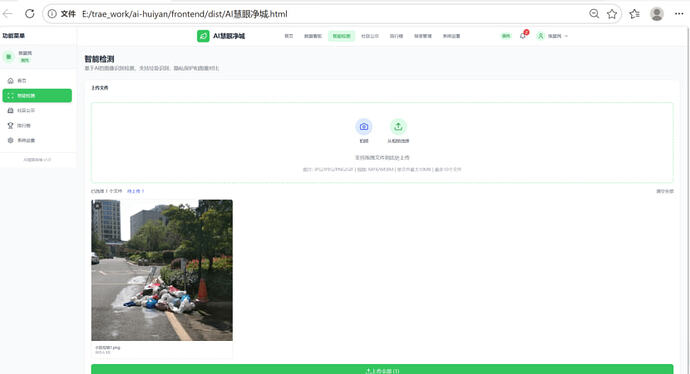The width and height of the screenshot is (690, 374).
Task: Click the camera take-photo icon
Action: point(363,127)
